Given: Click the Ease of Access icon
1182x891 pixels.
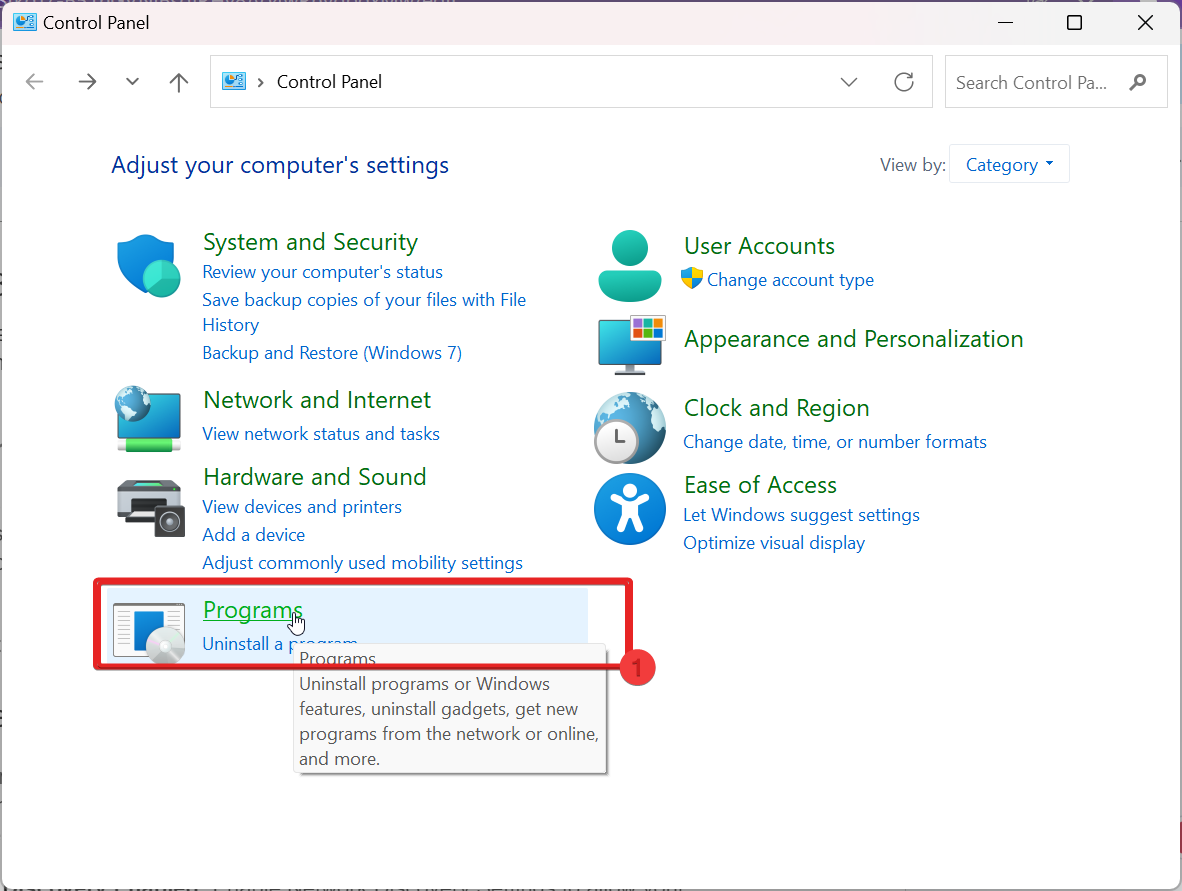Looking at the screenshot, I should (x=629, y=509).
